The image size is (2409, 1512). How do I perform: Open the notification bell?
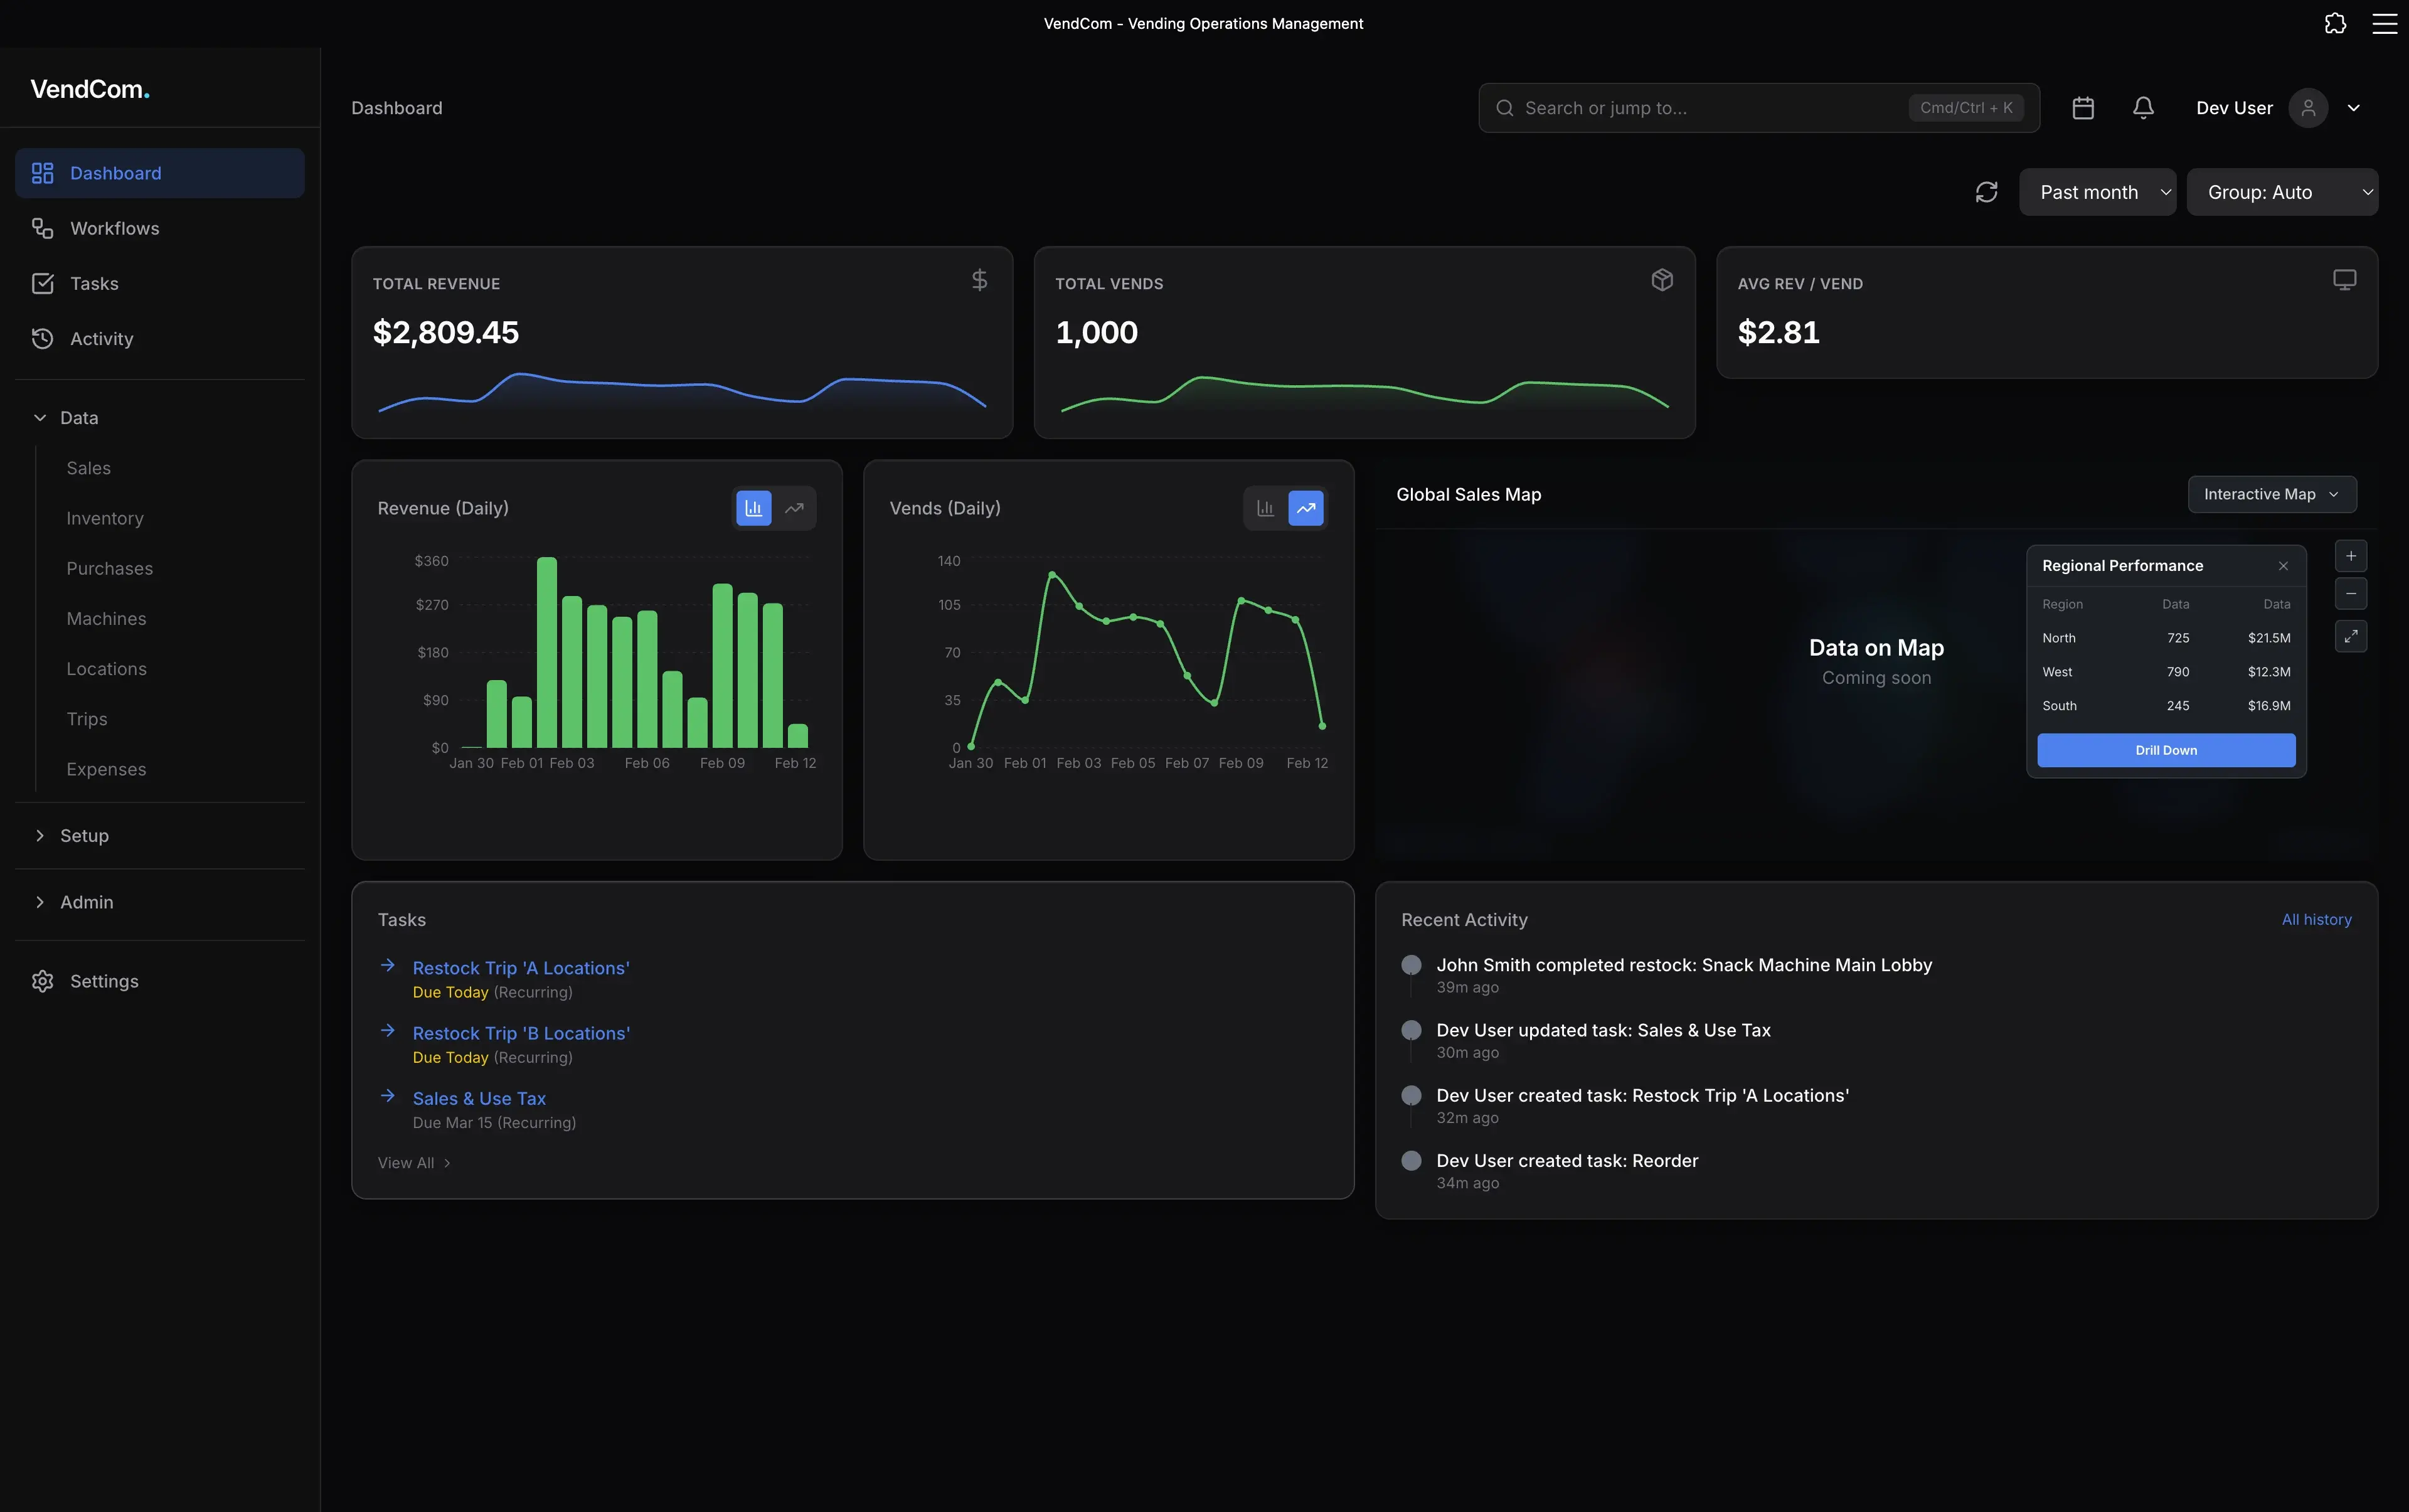(2143, 107)
